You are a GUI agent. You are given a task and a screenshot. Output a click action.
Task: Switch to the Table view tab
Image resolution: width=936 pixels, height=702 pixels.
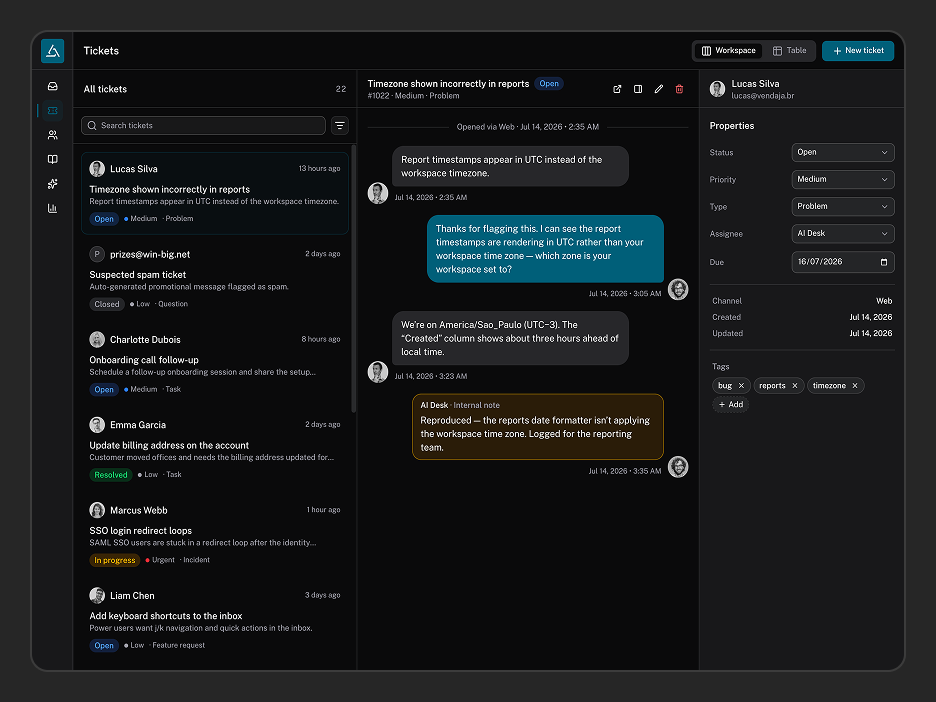[789, 51]
